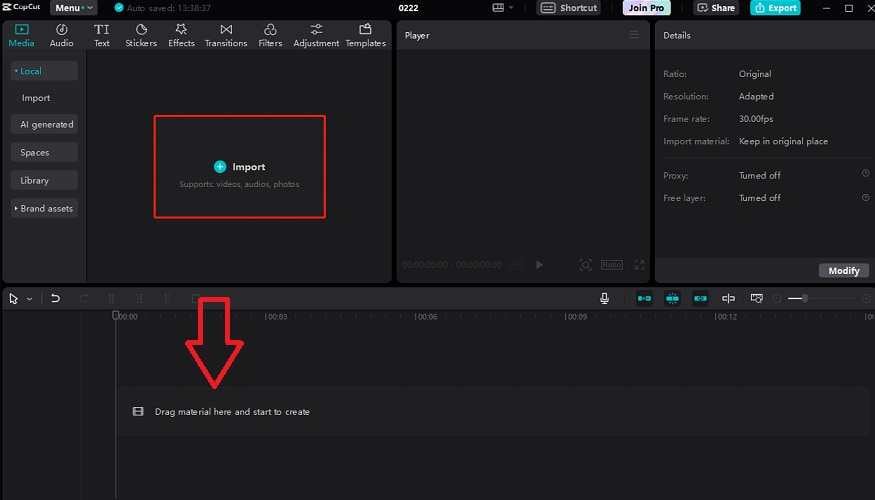Click the Undo icon
Viewport: 875px width, 500px height.
pyautogui.click(x=55, y=298)
